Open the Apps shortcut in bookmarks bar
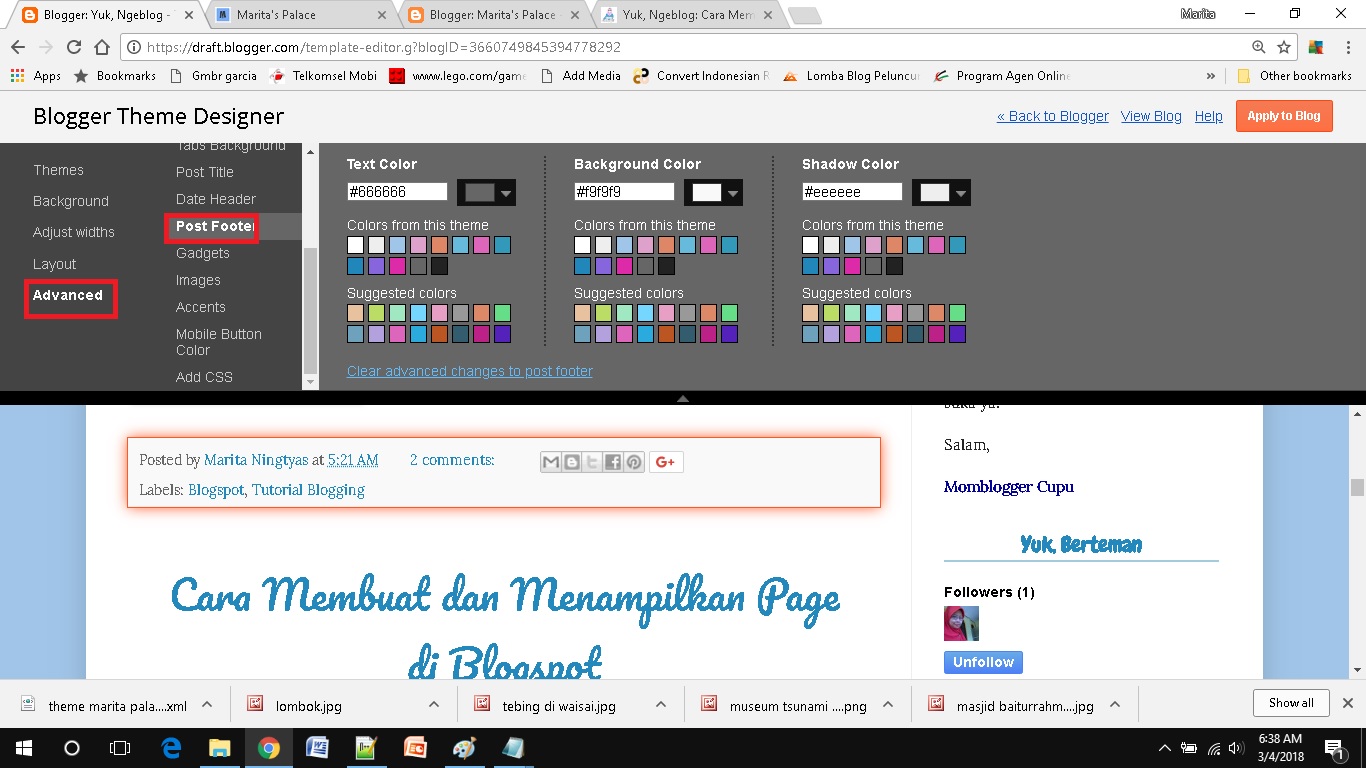 coord(35,76)
